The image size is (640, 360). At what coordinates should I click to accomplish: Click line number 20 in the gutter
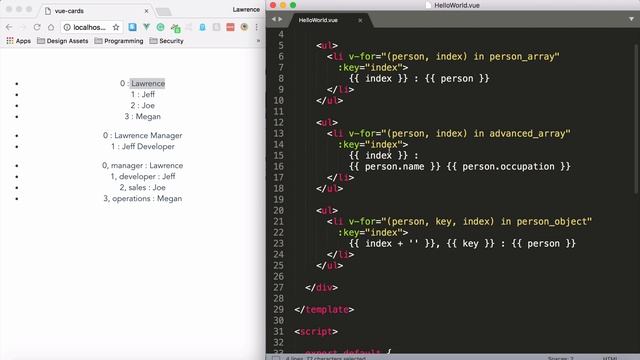pos(278,211)
